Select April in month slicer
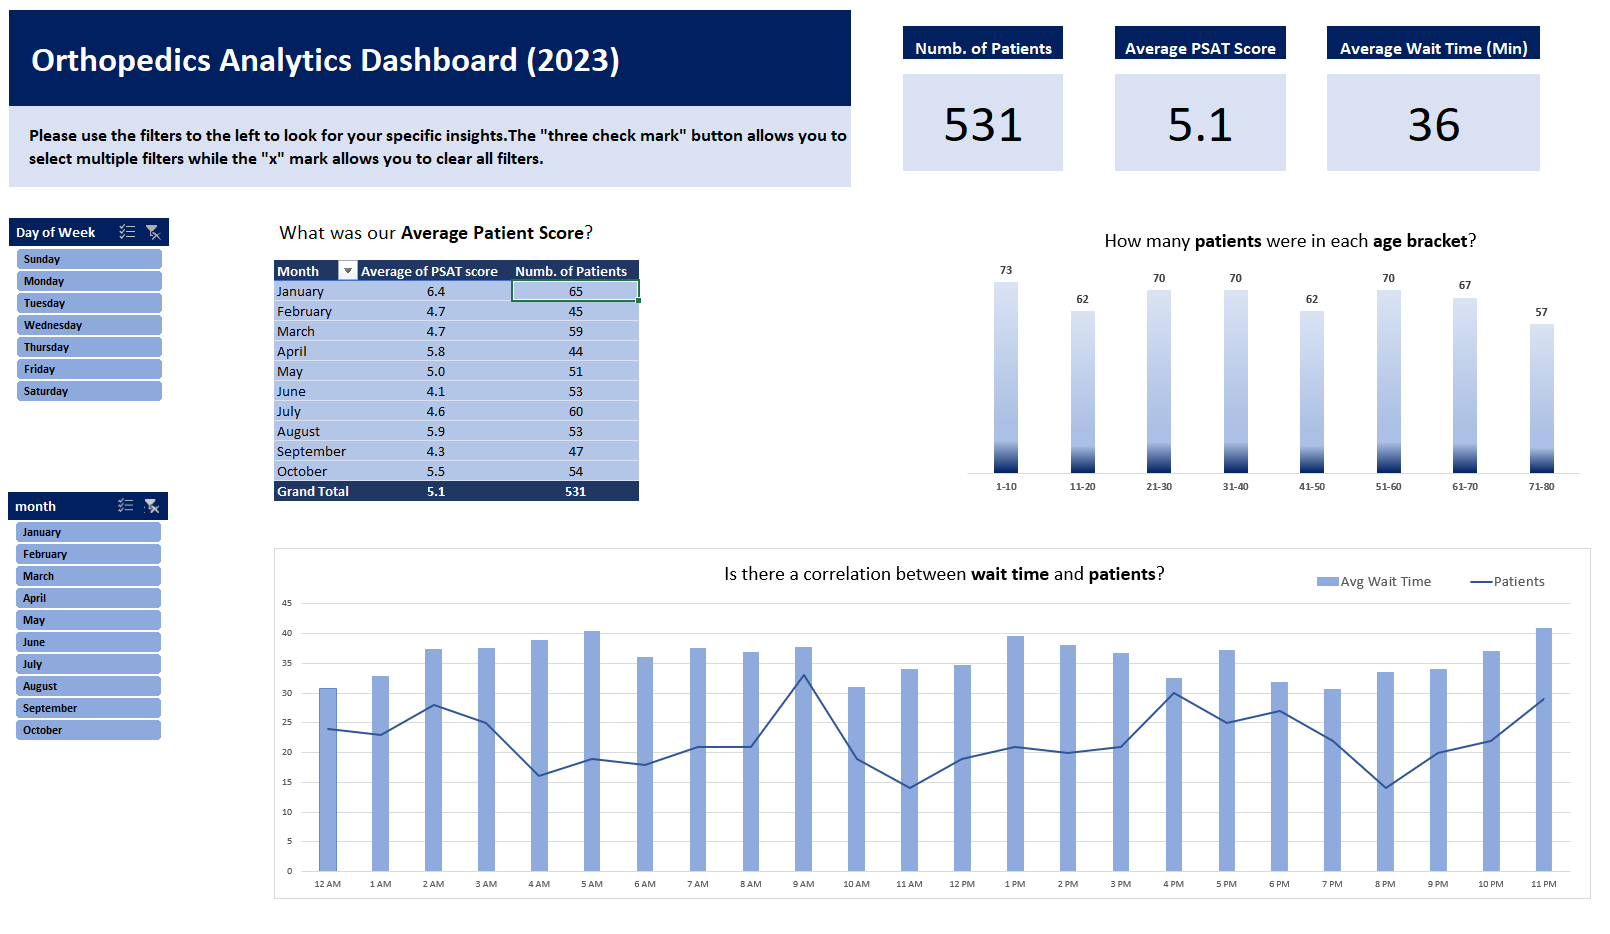Screen dimensions: 1610x934 tap(88, 598)
